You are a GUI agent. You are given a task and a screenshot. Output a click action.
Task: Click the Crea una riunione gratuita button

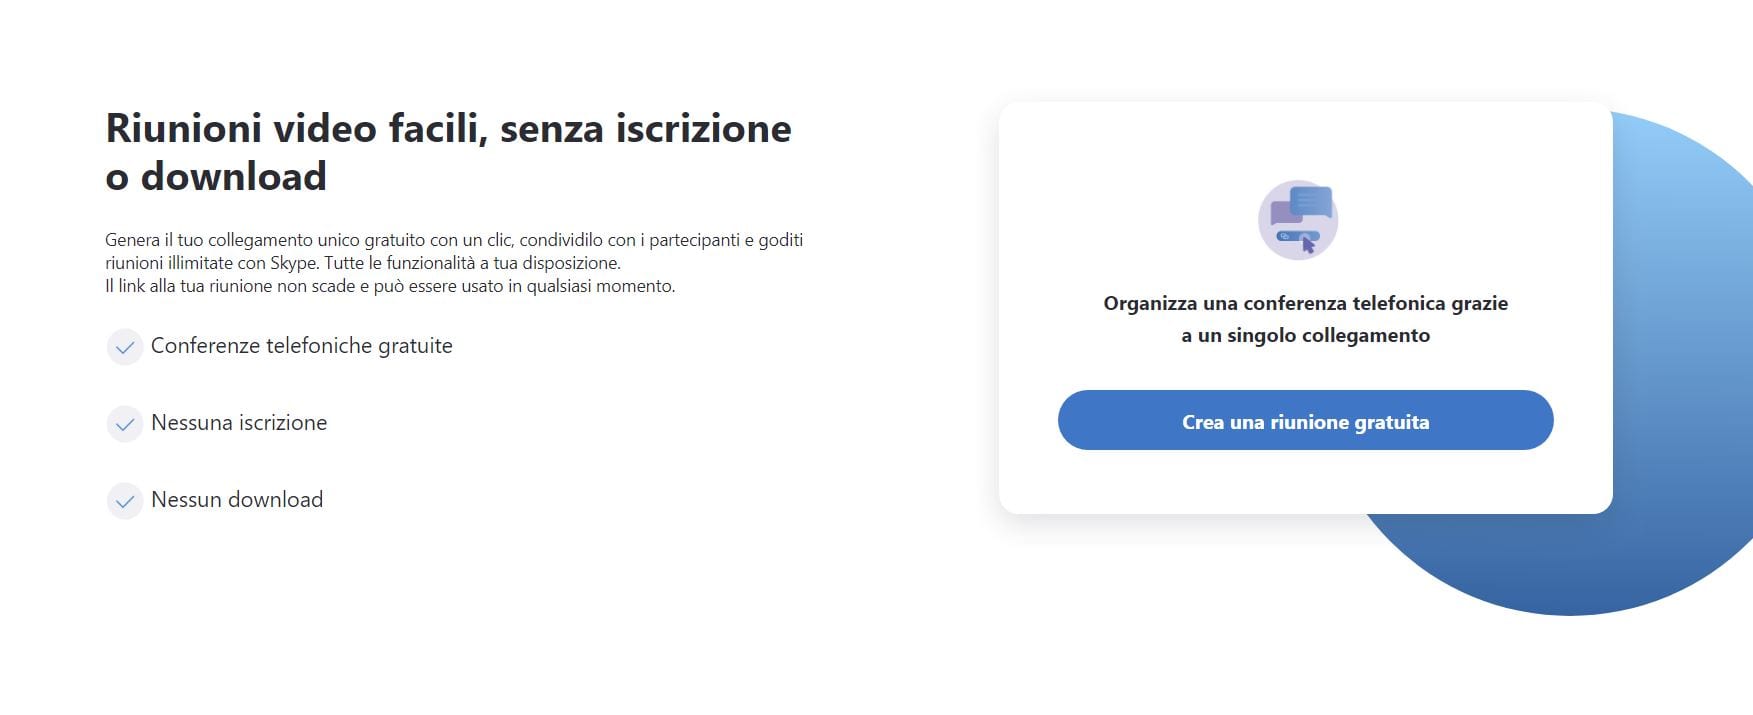tap(1305, 420)
